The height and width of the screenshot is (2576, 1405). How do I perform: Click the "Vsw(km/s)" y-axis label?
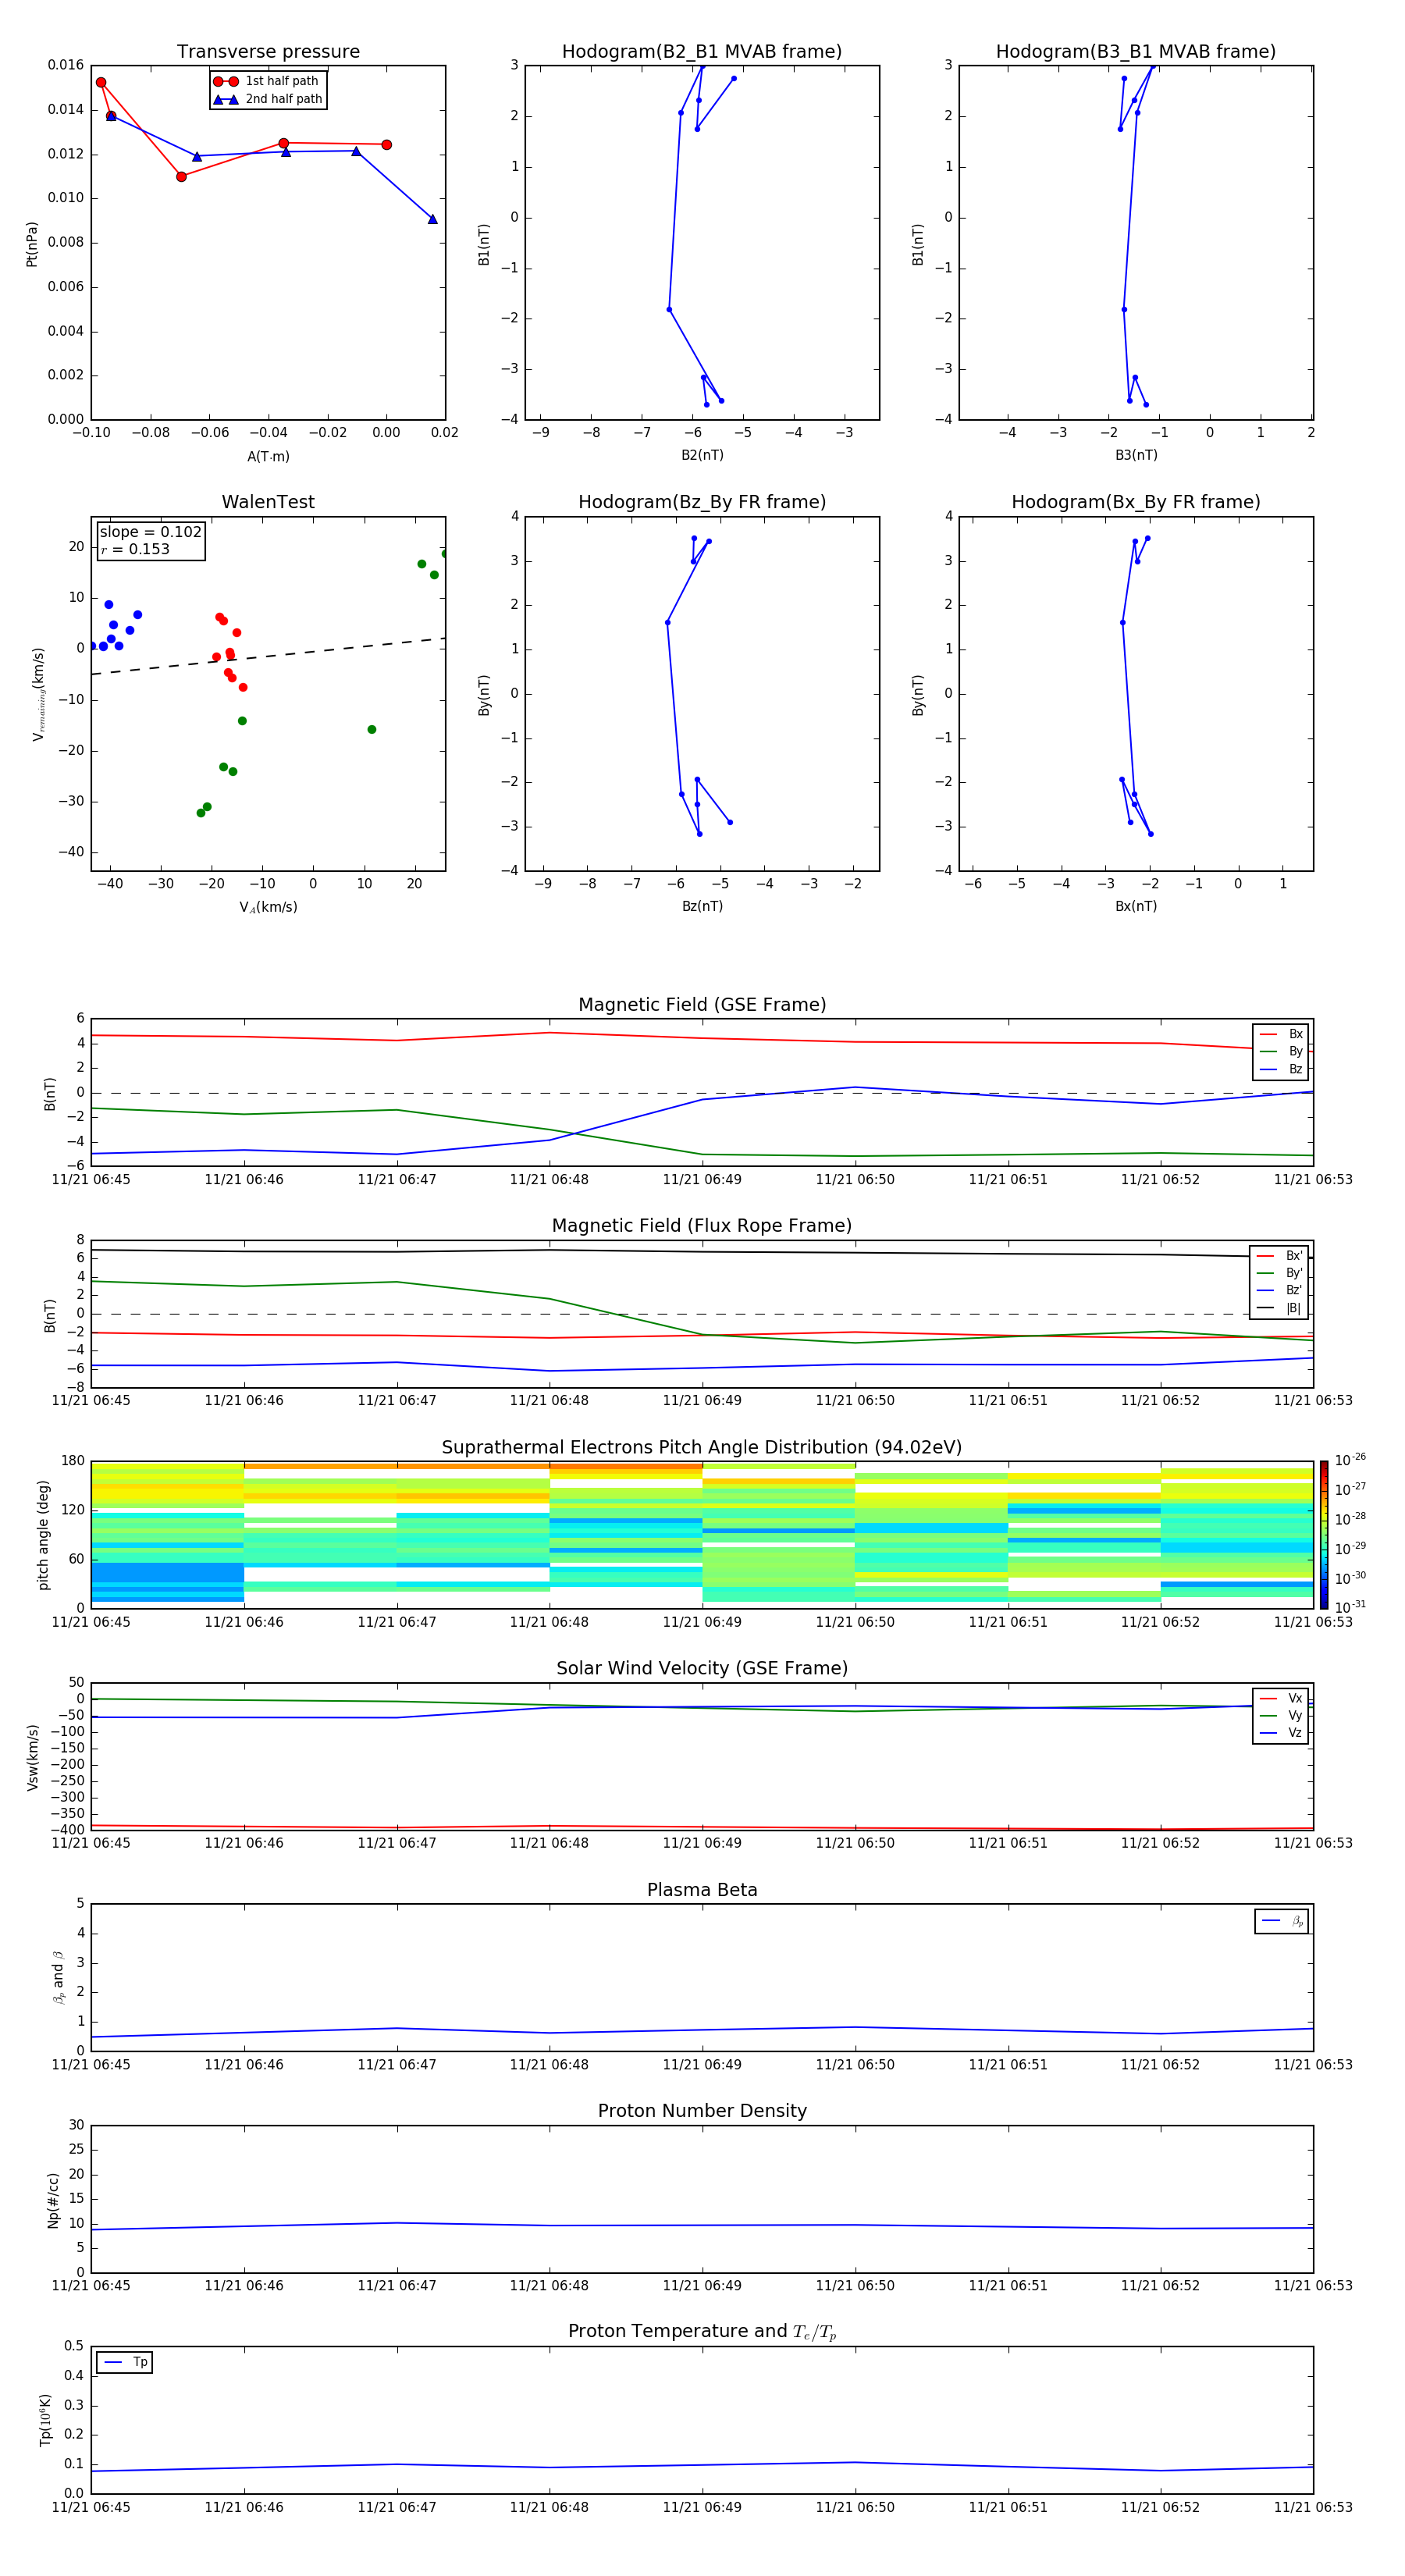coord(32,1757)
